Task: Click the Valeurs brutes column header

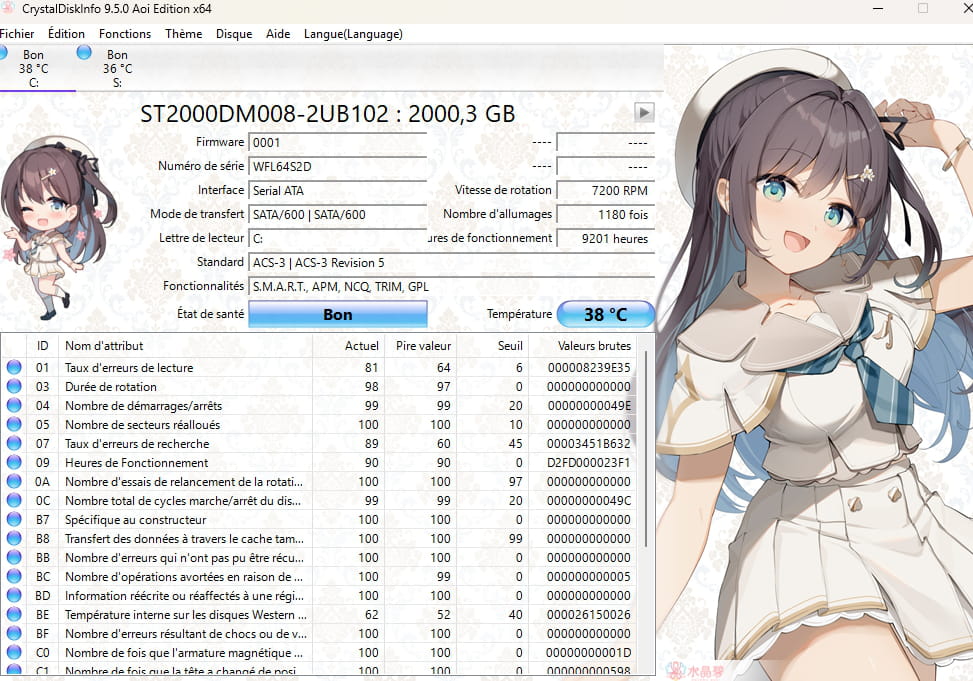Action: tap(583, 346)
